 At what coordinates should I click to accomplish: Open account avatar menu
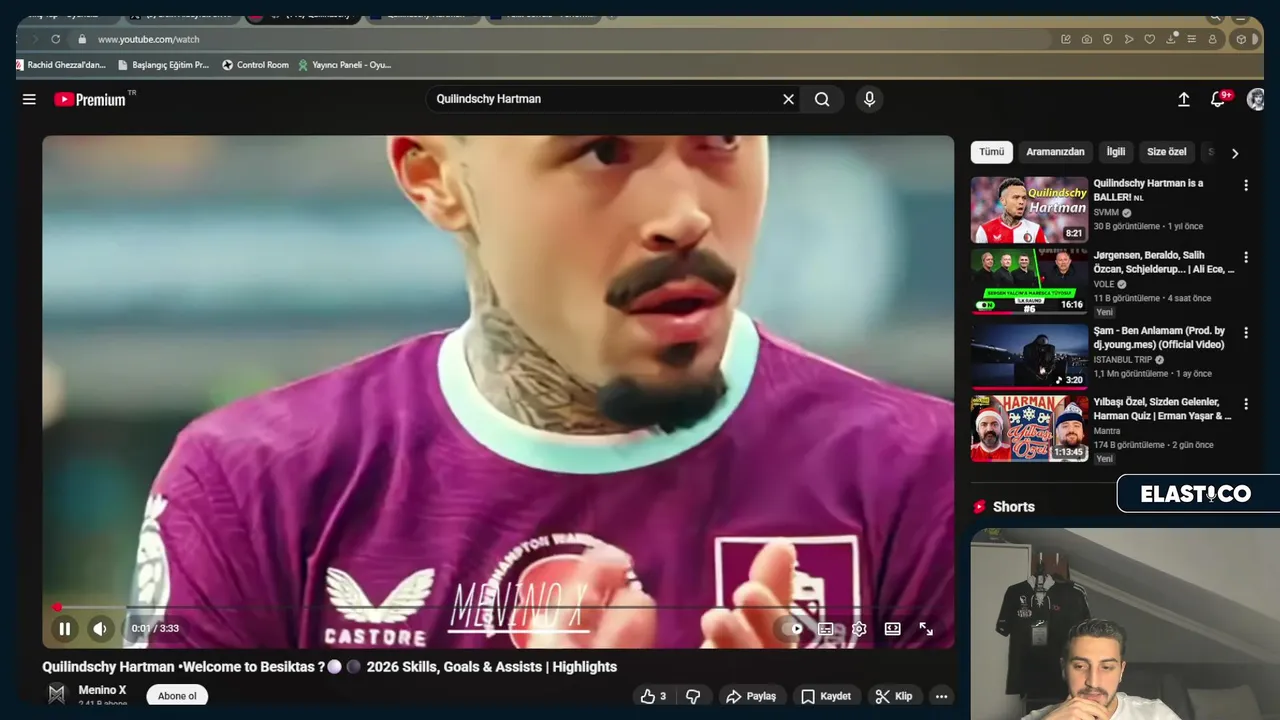(1255, 99)
